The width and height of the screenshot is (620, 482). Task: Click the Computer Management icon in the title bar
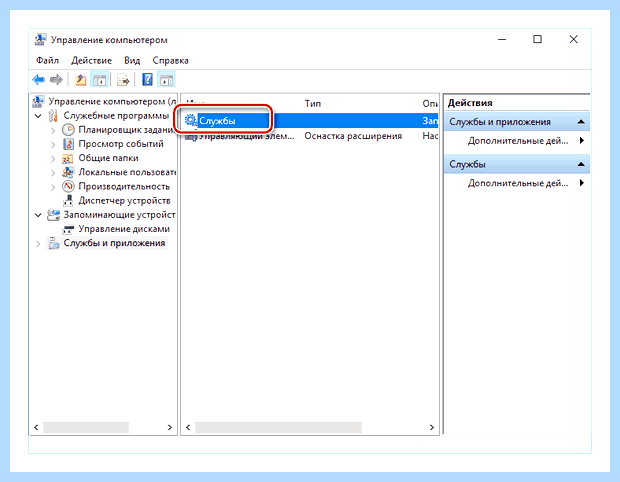pyautogui.click(x=40, y=40)
